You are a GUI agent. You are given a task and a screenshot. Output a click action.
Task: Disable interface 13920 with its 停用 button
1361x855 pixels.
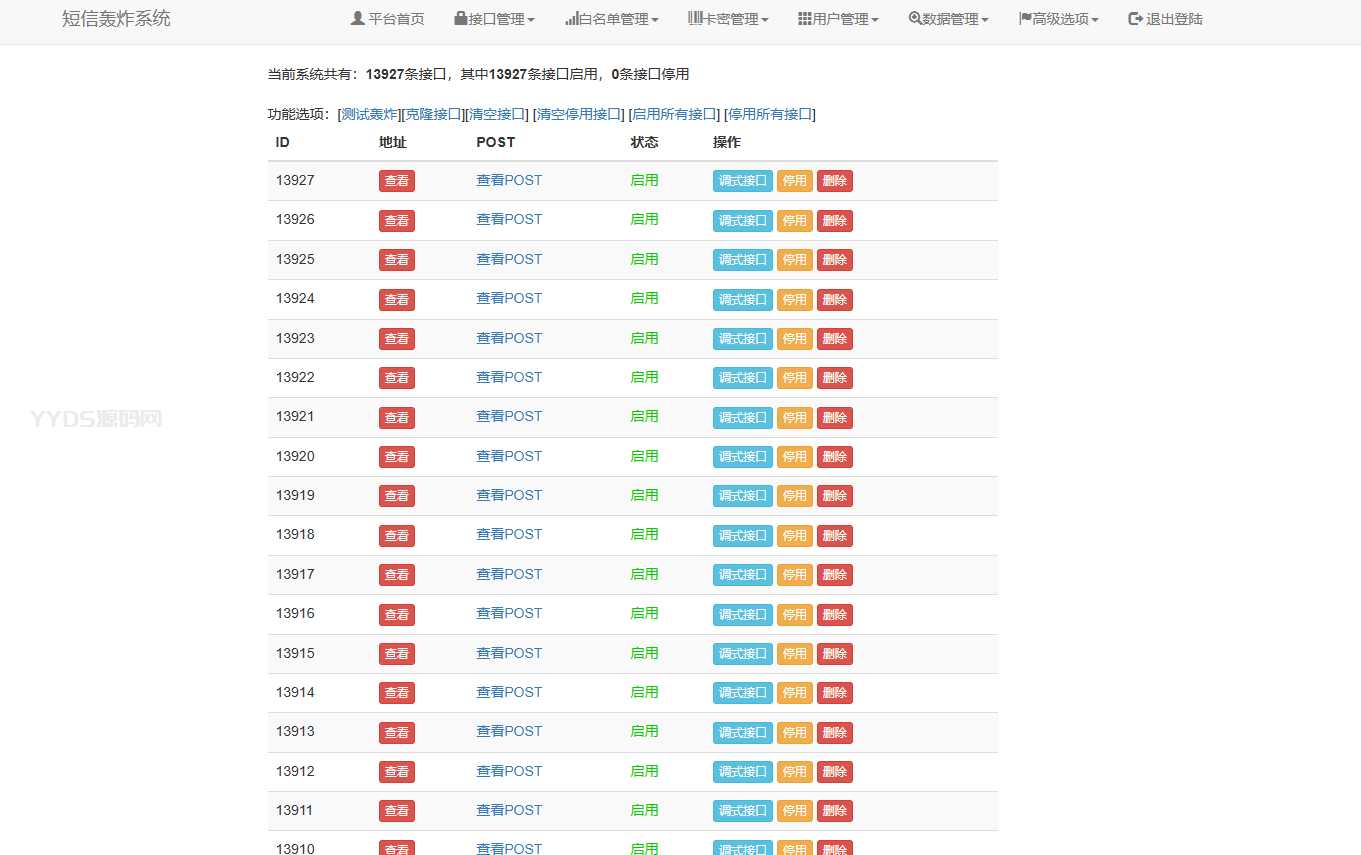coord(794,457)
